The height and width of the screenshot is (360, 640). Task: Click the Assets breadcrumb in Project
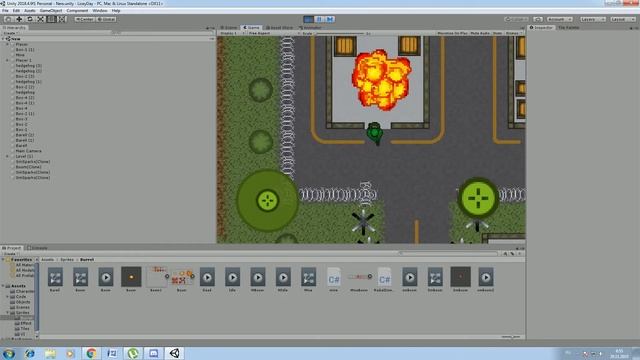47,260
